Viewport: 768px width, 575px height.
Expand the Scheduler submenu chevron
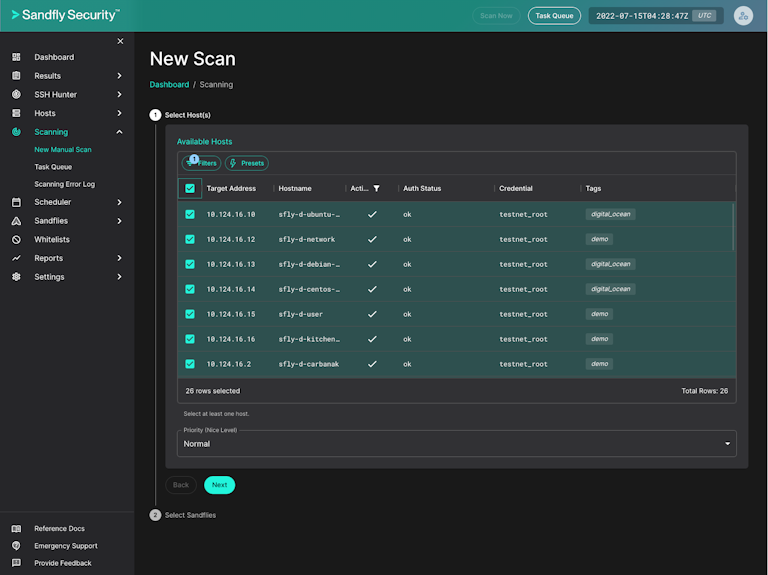pos(120,202)
